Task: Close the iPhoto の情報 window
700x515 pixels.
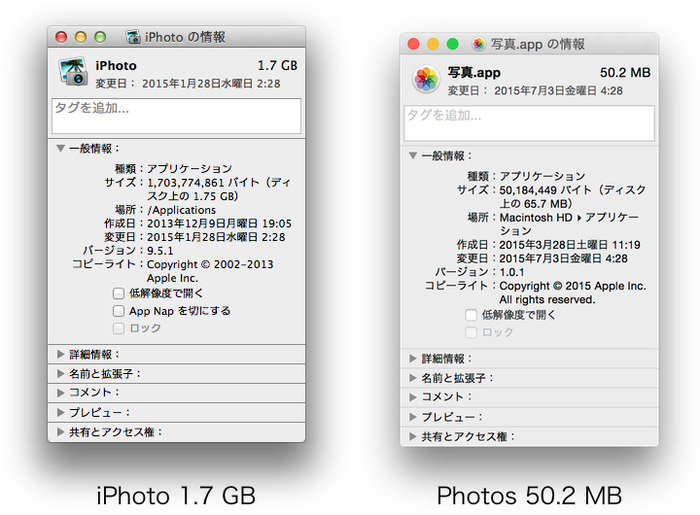Action: click(61, 37)
